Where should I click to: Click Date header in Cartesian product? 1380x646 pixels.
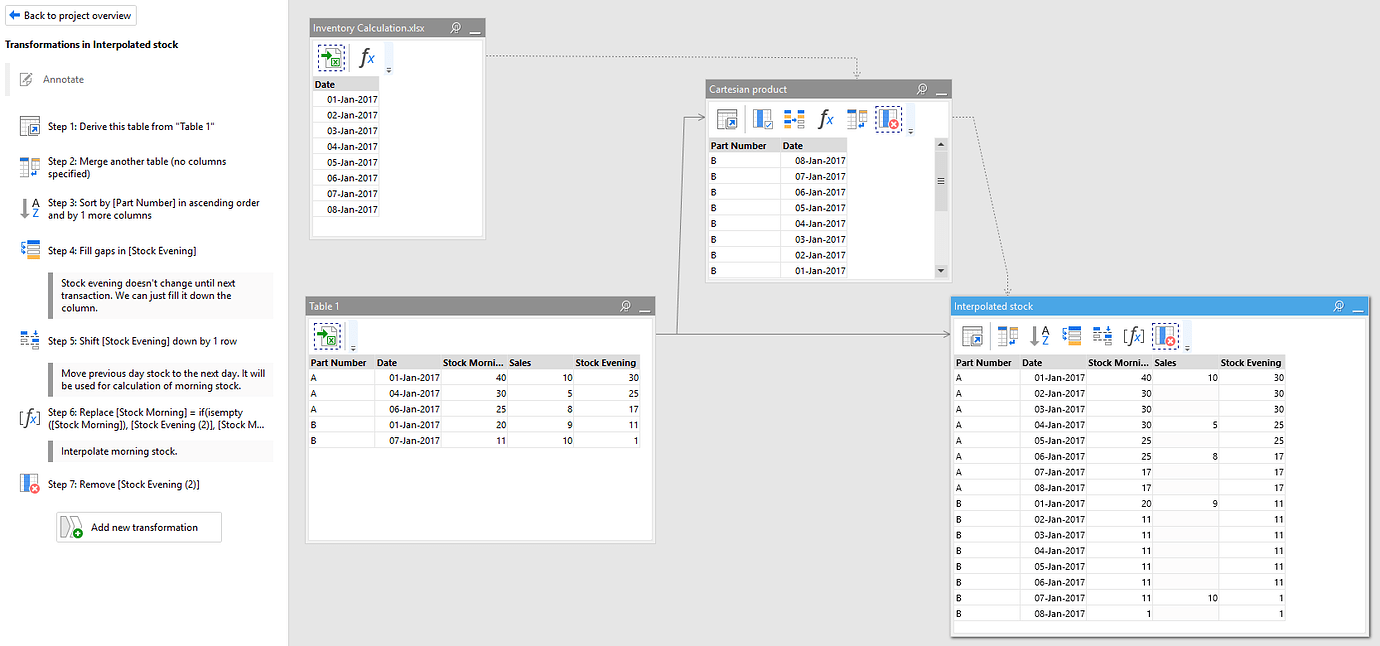pyautogui.click(x=814, y=146)
